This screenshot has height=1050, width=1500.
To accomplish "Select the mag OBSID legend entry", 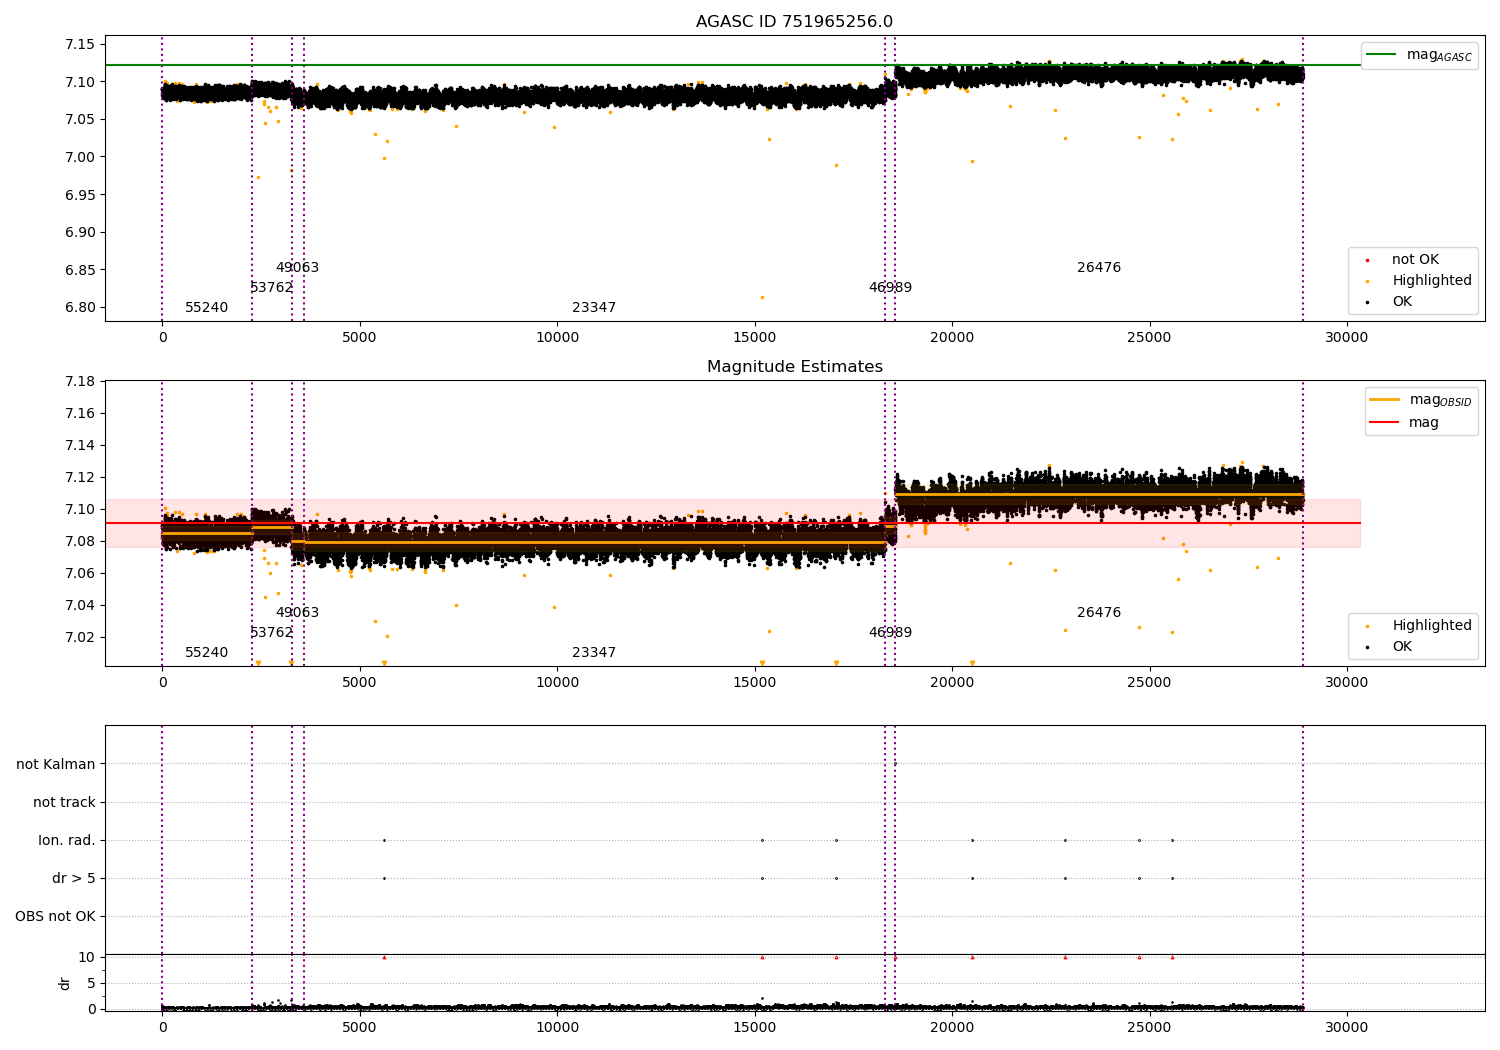I will 1420,400.
